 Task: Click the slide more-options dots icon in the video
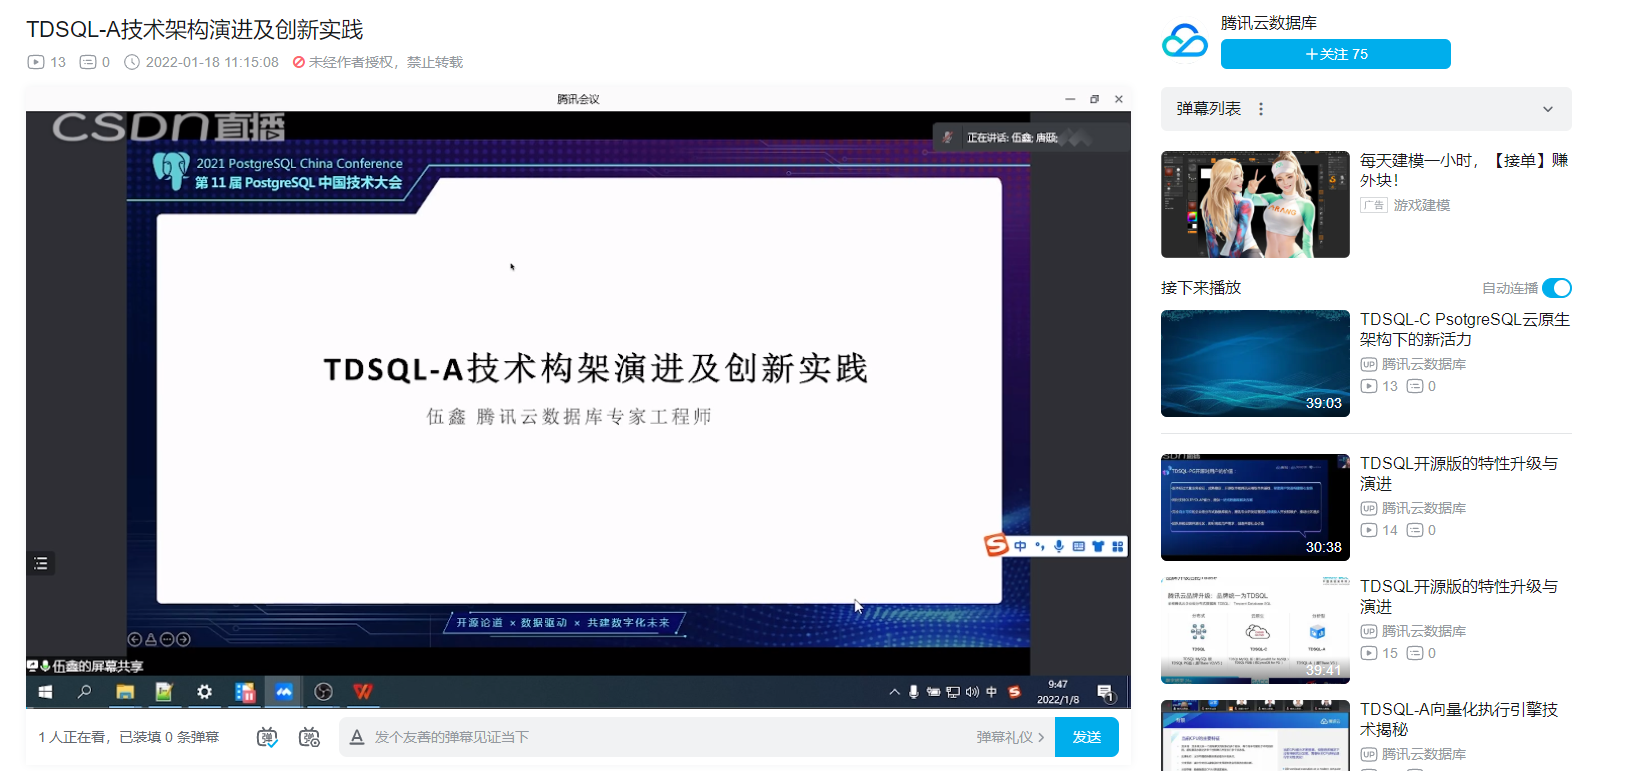coord(167,639)
